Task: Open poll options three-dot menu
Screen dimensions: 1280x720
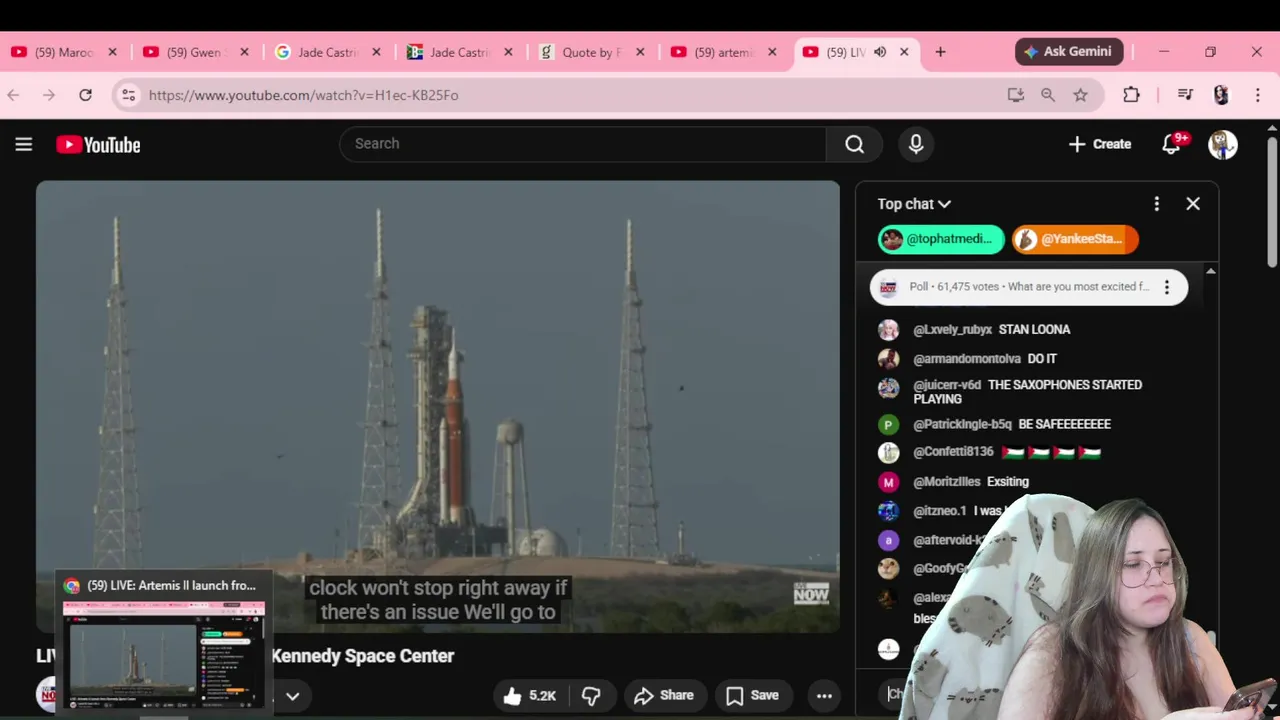Action: (x=1166, y=287)
